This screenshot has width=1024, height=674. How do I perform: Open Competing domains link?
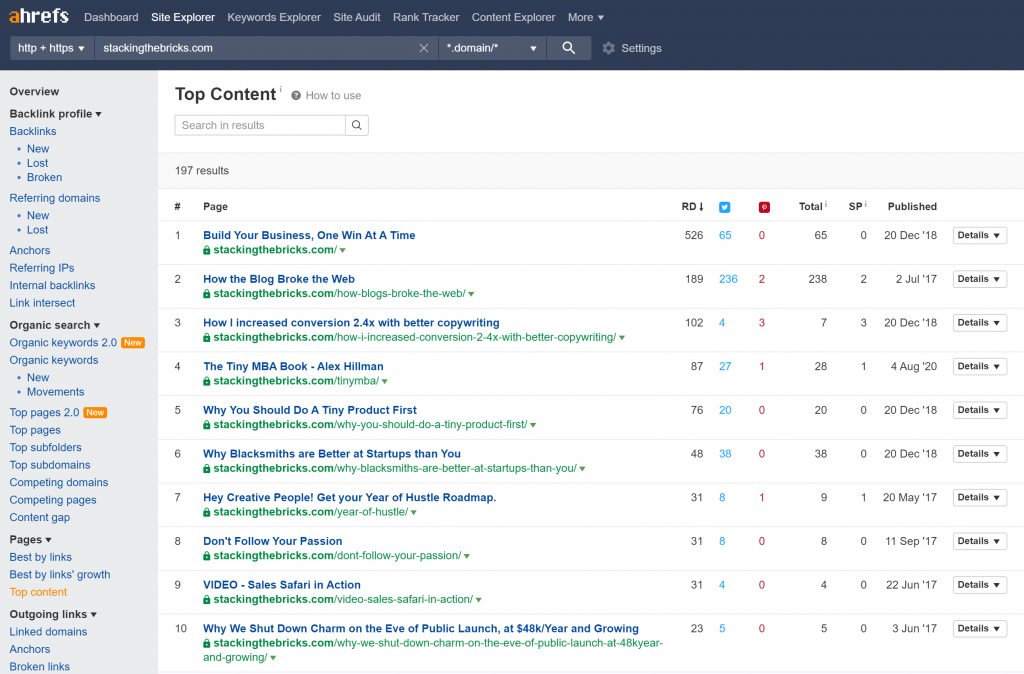pos(59,482)
